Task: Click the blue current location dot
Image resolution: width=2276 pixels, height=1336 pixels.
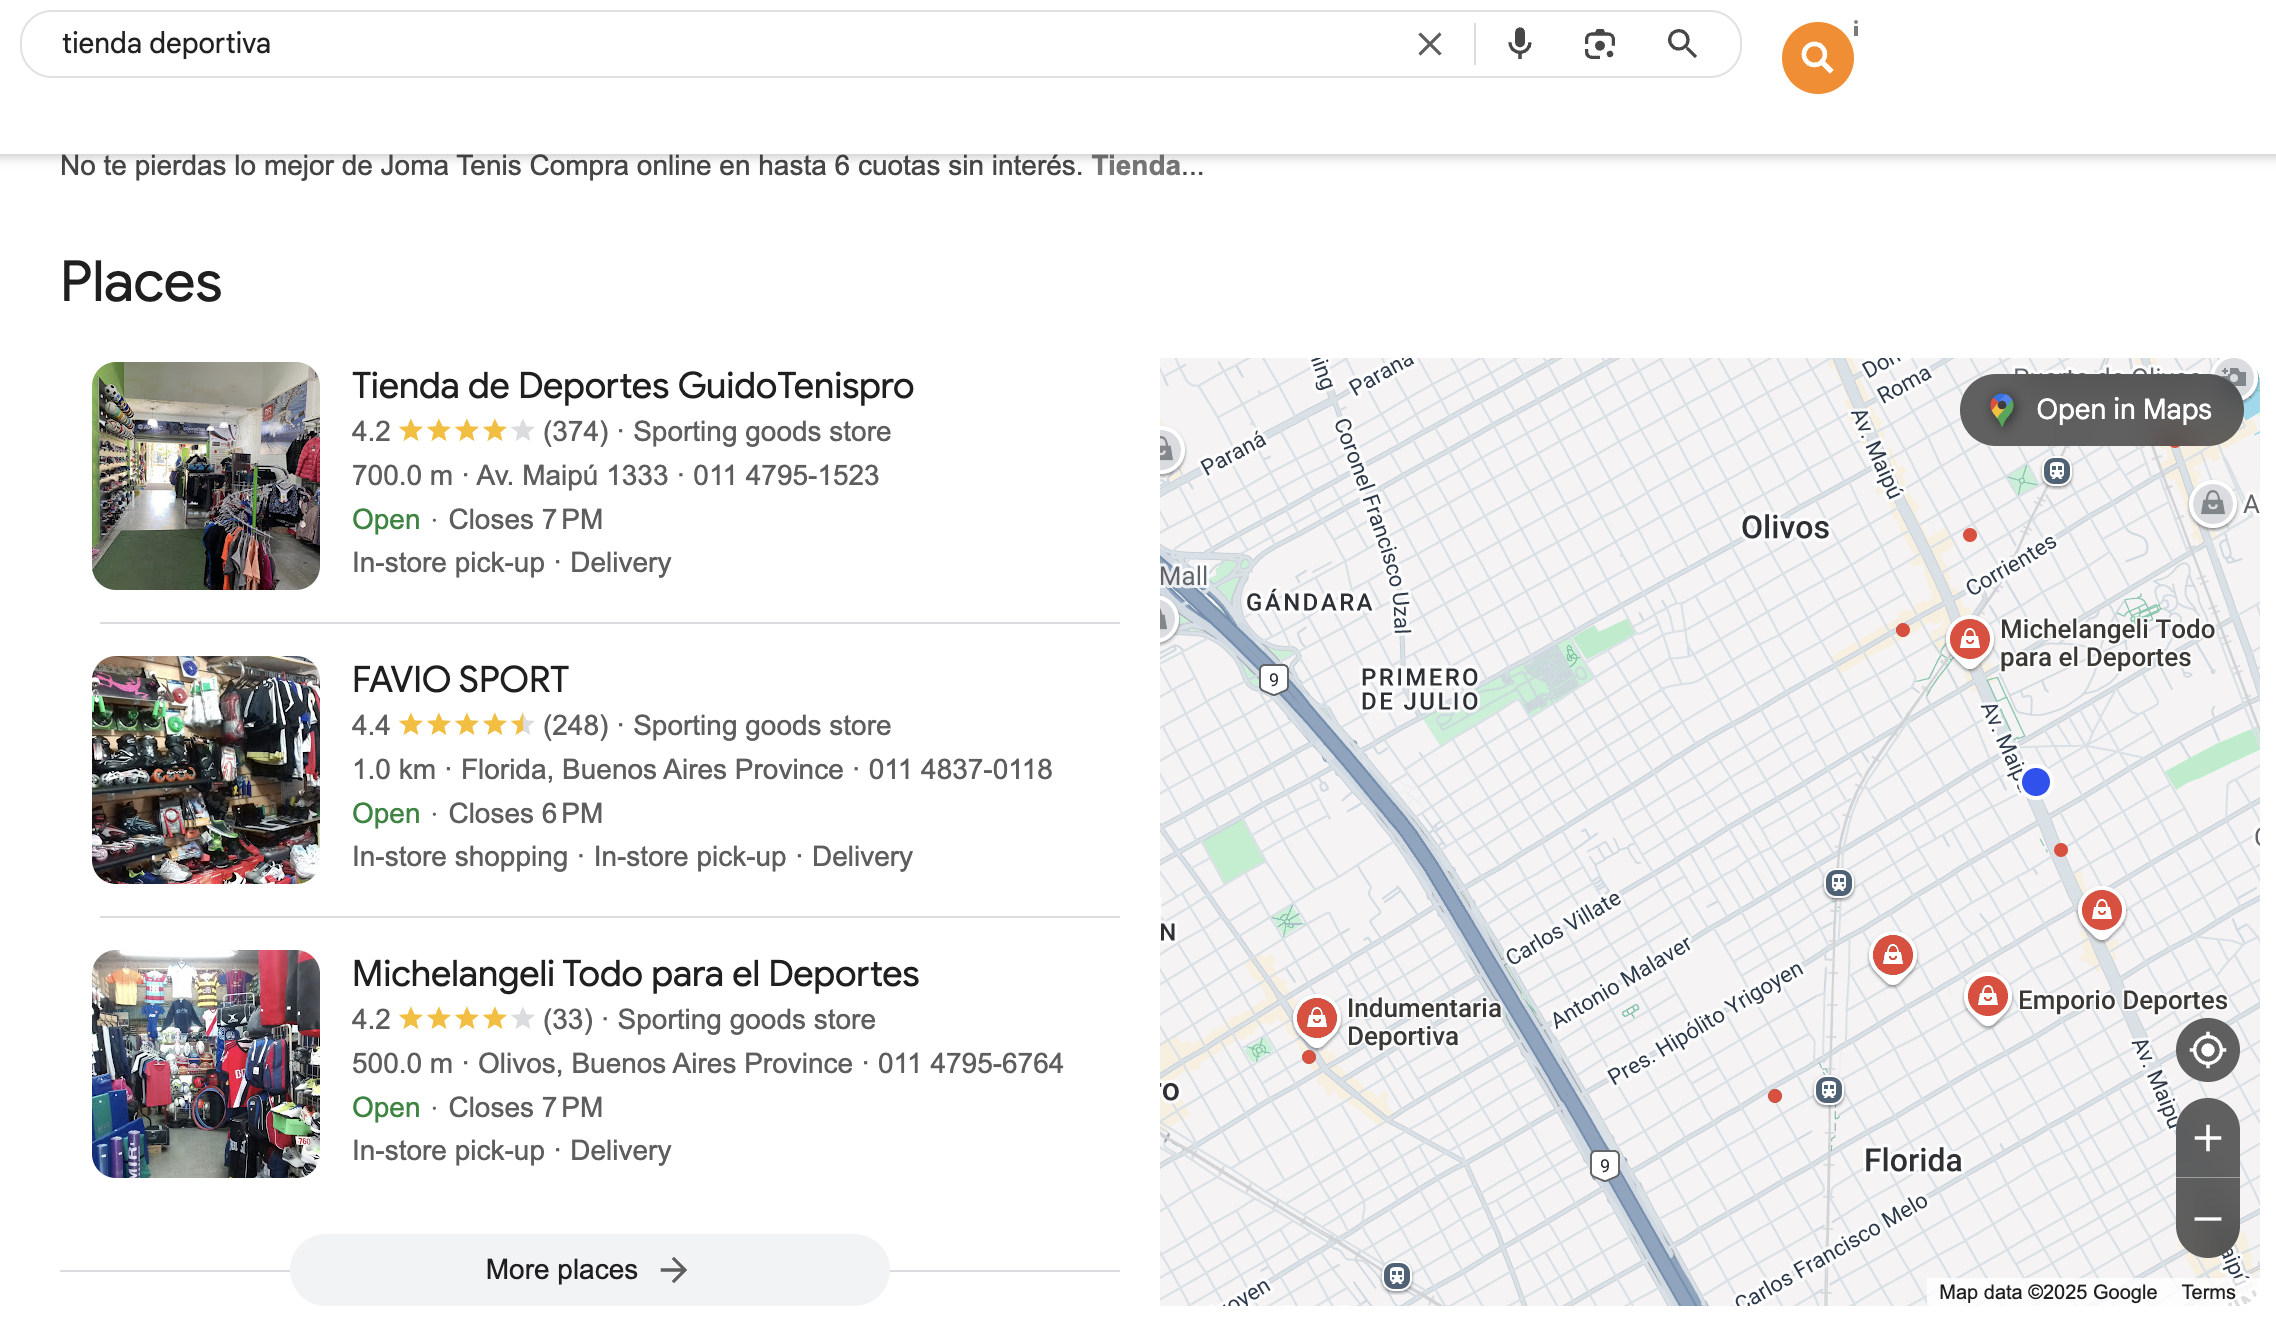Action: coord(2036,782)
